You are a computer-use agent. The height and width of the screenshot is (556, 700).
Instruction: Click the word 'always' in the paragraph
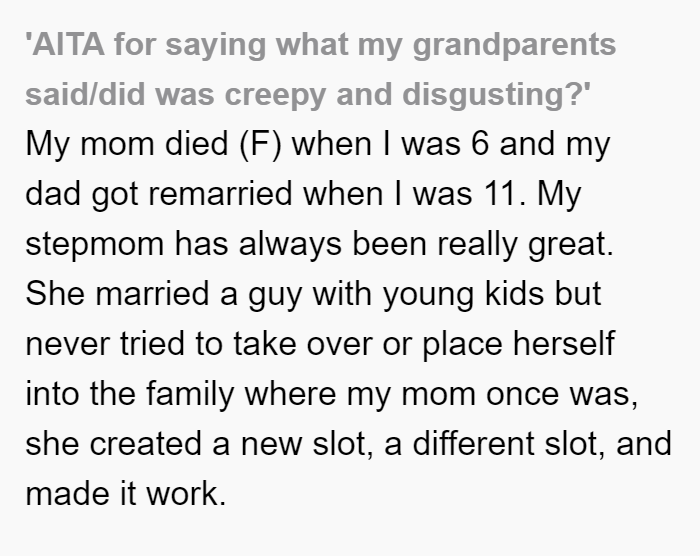pos(290,245)
